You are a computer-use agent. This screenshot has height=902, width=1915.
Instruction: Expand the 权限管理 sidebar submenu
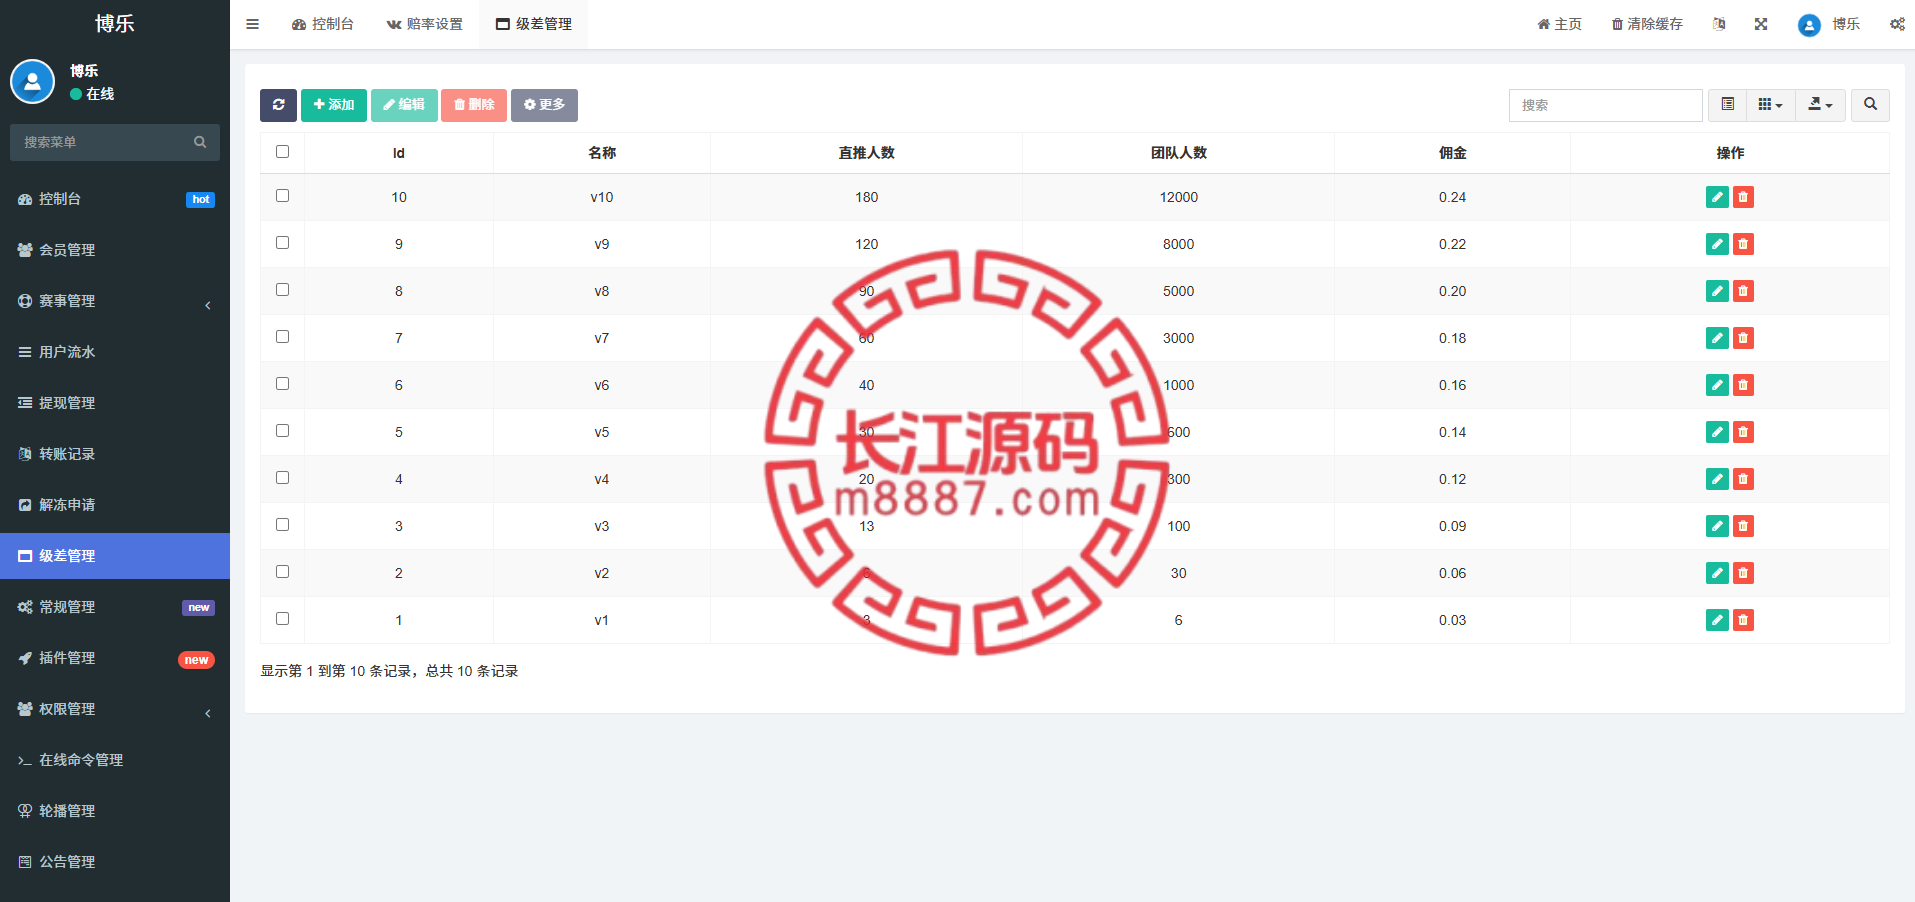[x=115, y=709]
